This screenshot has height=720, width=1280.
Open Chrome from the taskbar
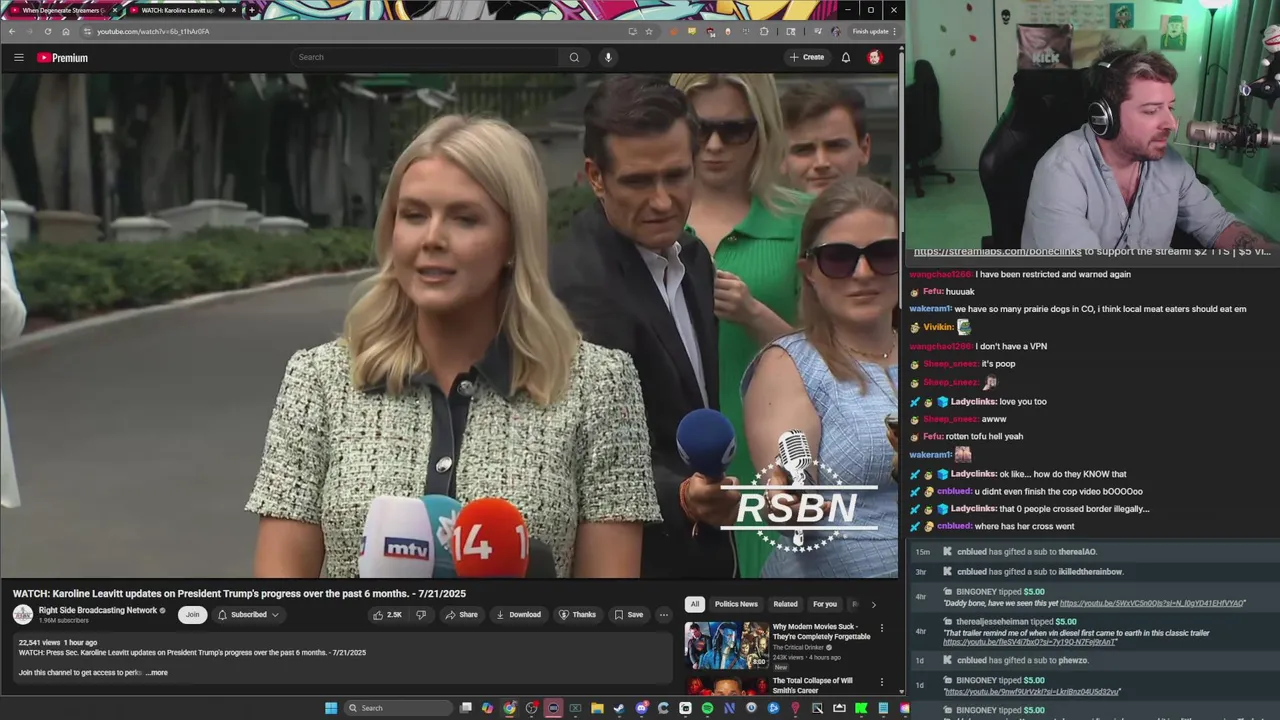[510, 708]
